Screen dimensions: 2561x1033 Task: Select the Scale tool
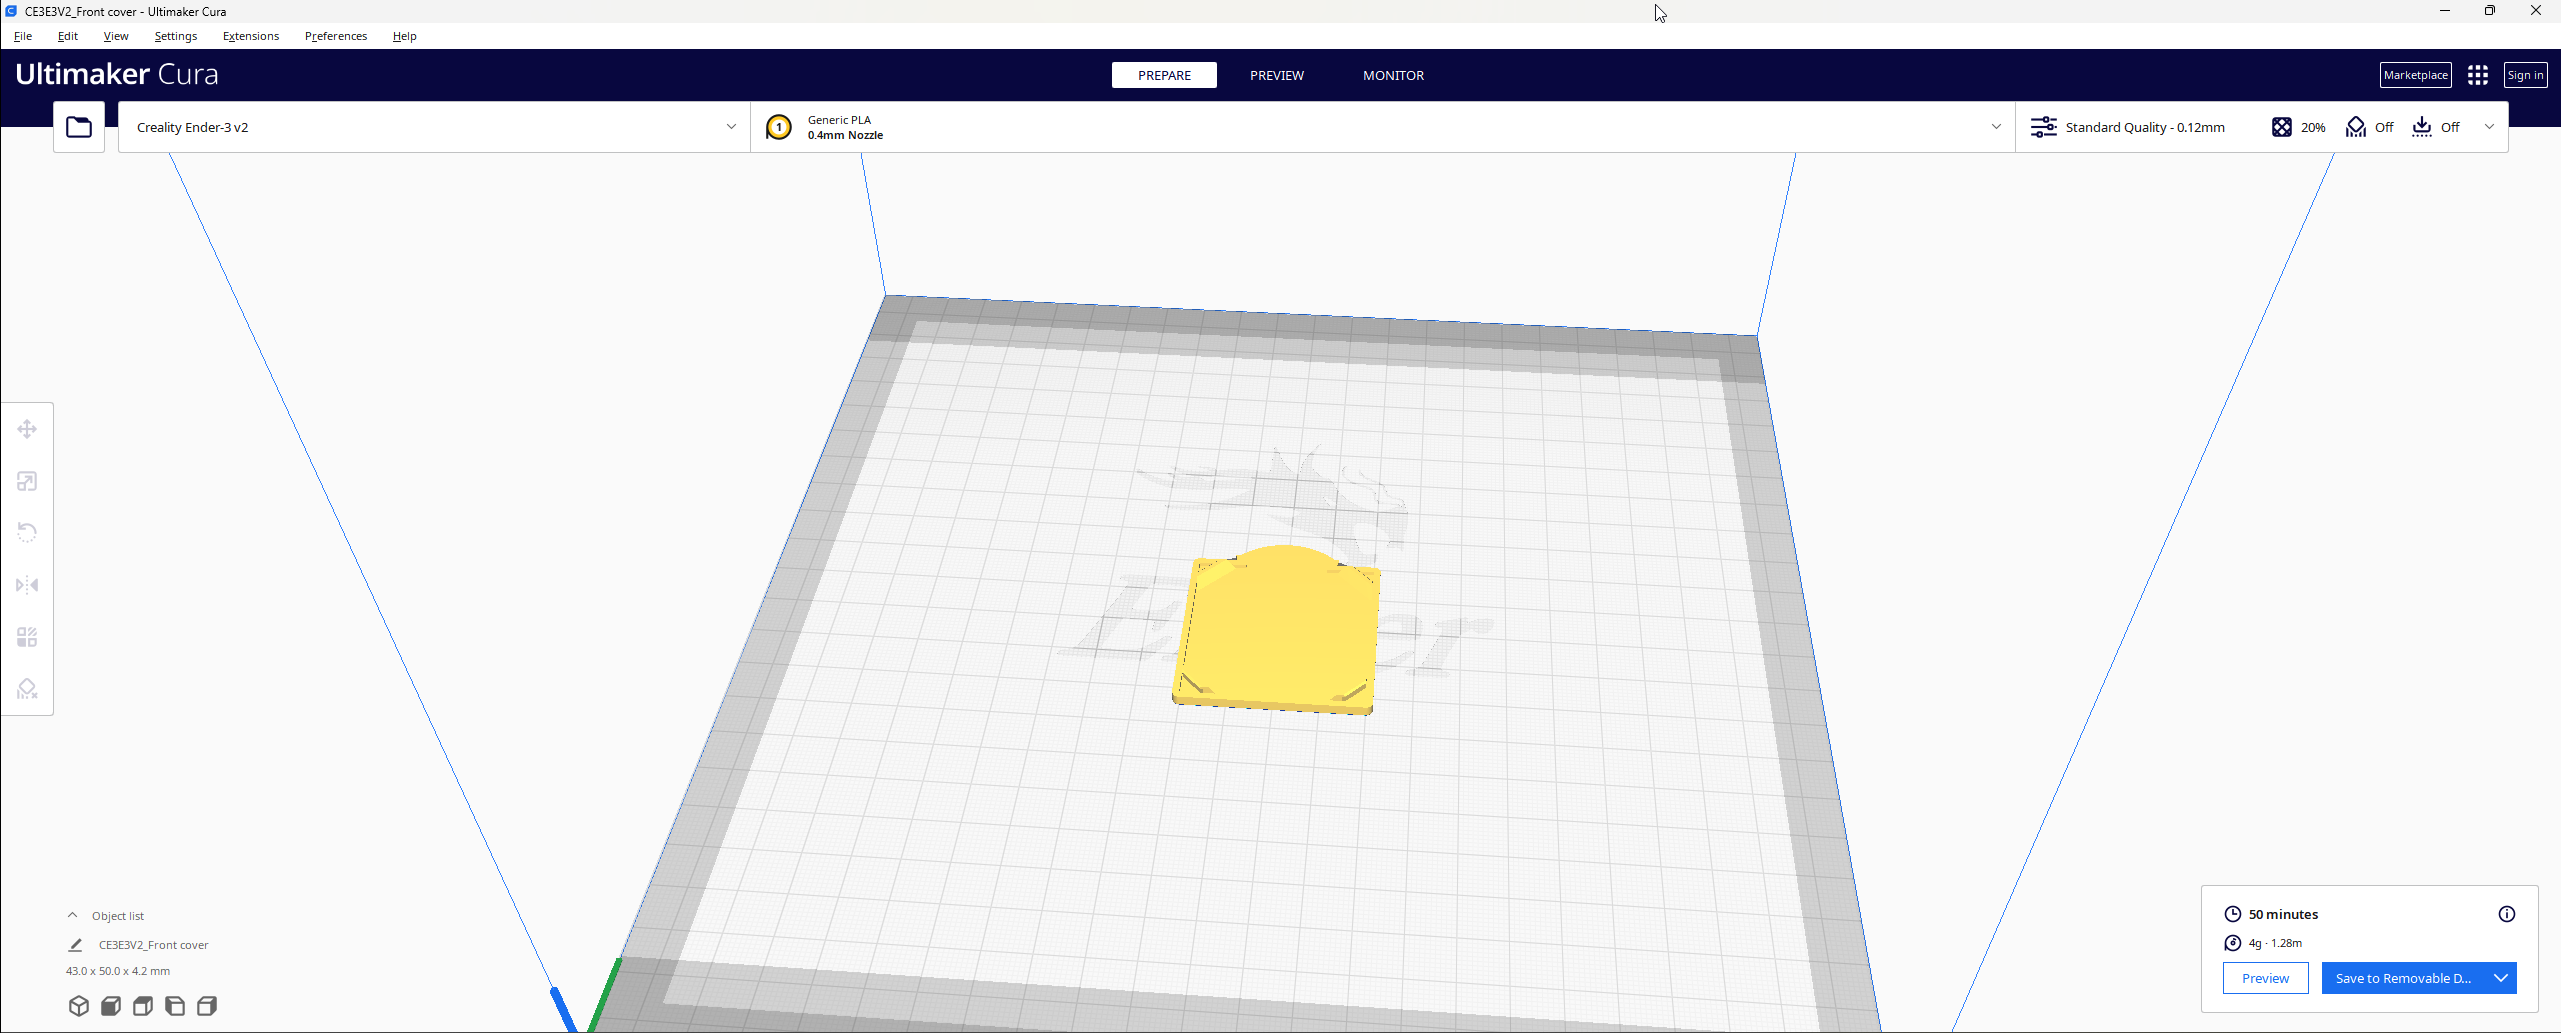click(27, 481)
